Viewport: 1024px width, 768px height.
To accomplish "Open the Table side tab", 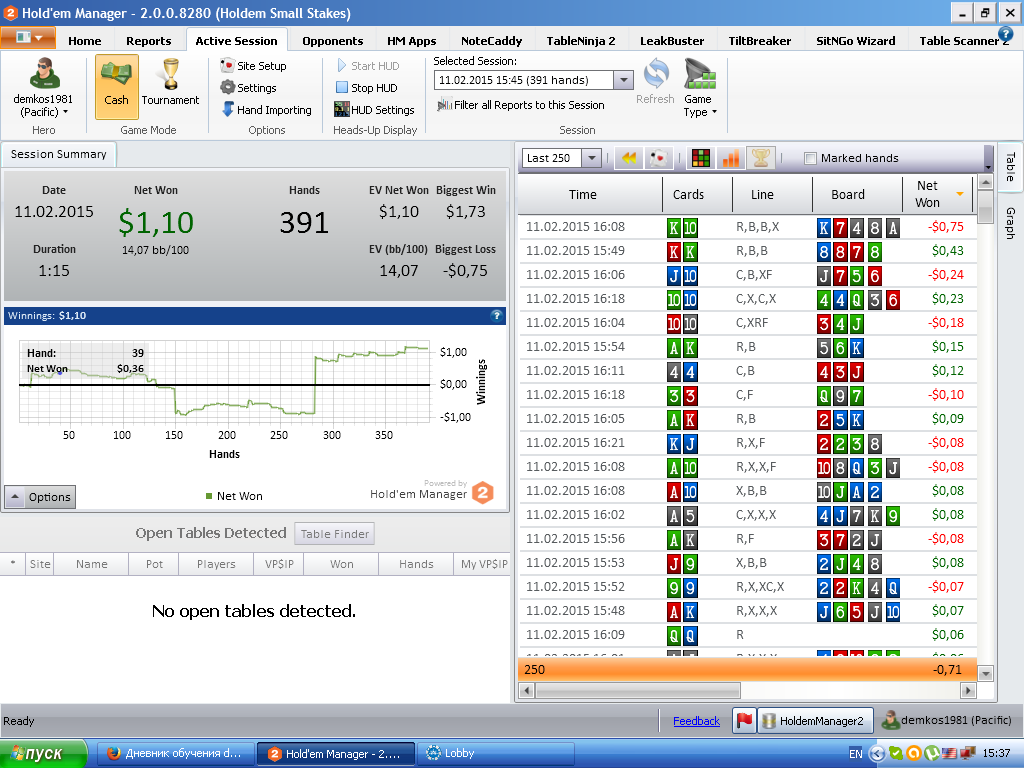I will 1010,167.
